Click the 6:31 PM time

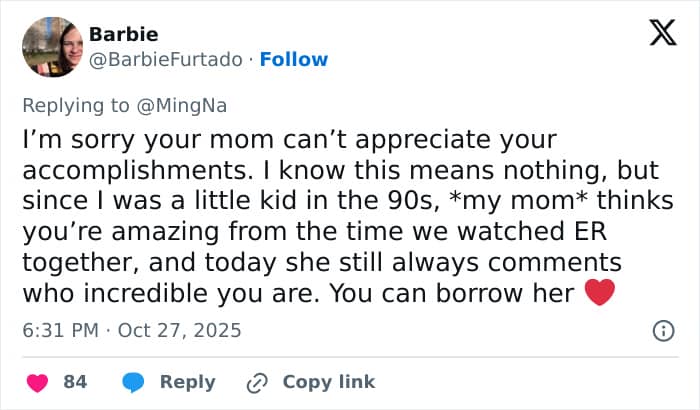[61, 330]
